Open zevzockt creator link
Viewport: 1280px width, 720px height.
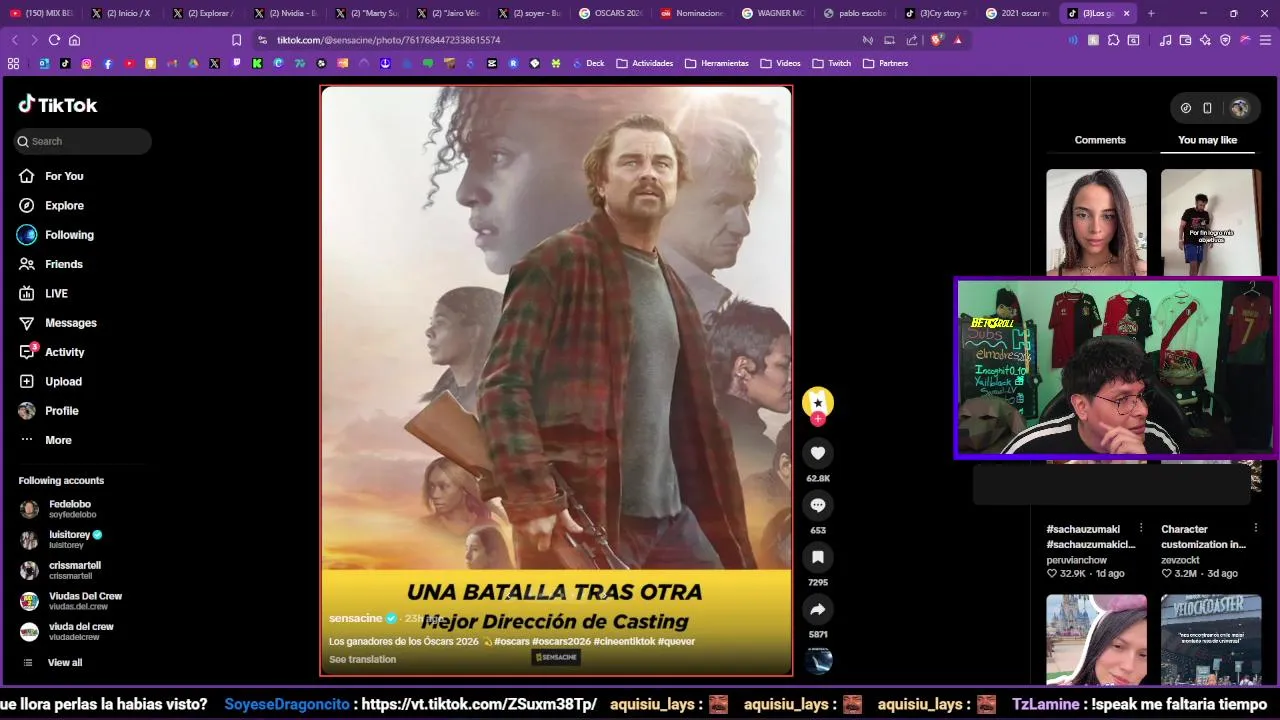(x=1180, y=560)
